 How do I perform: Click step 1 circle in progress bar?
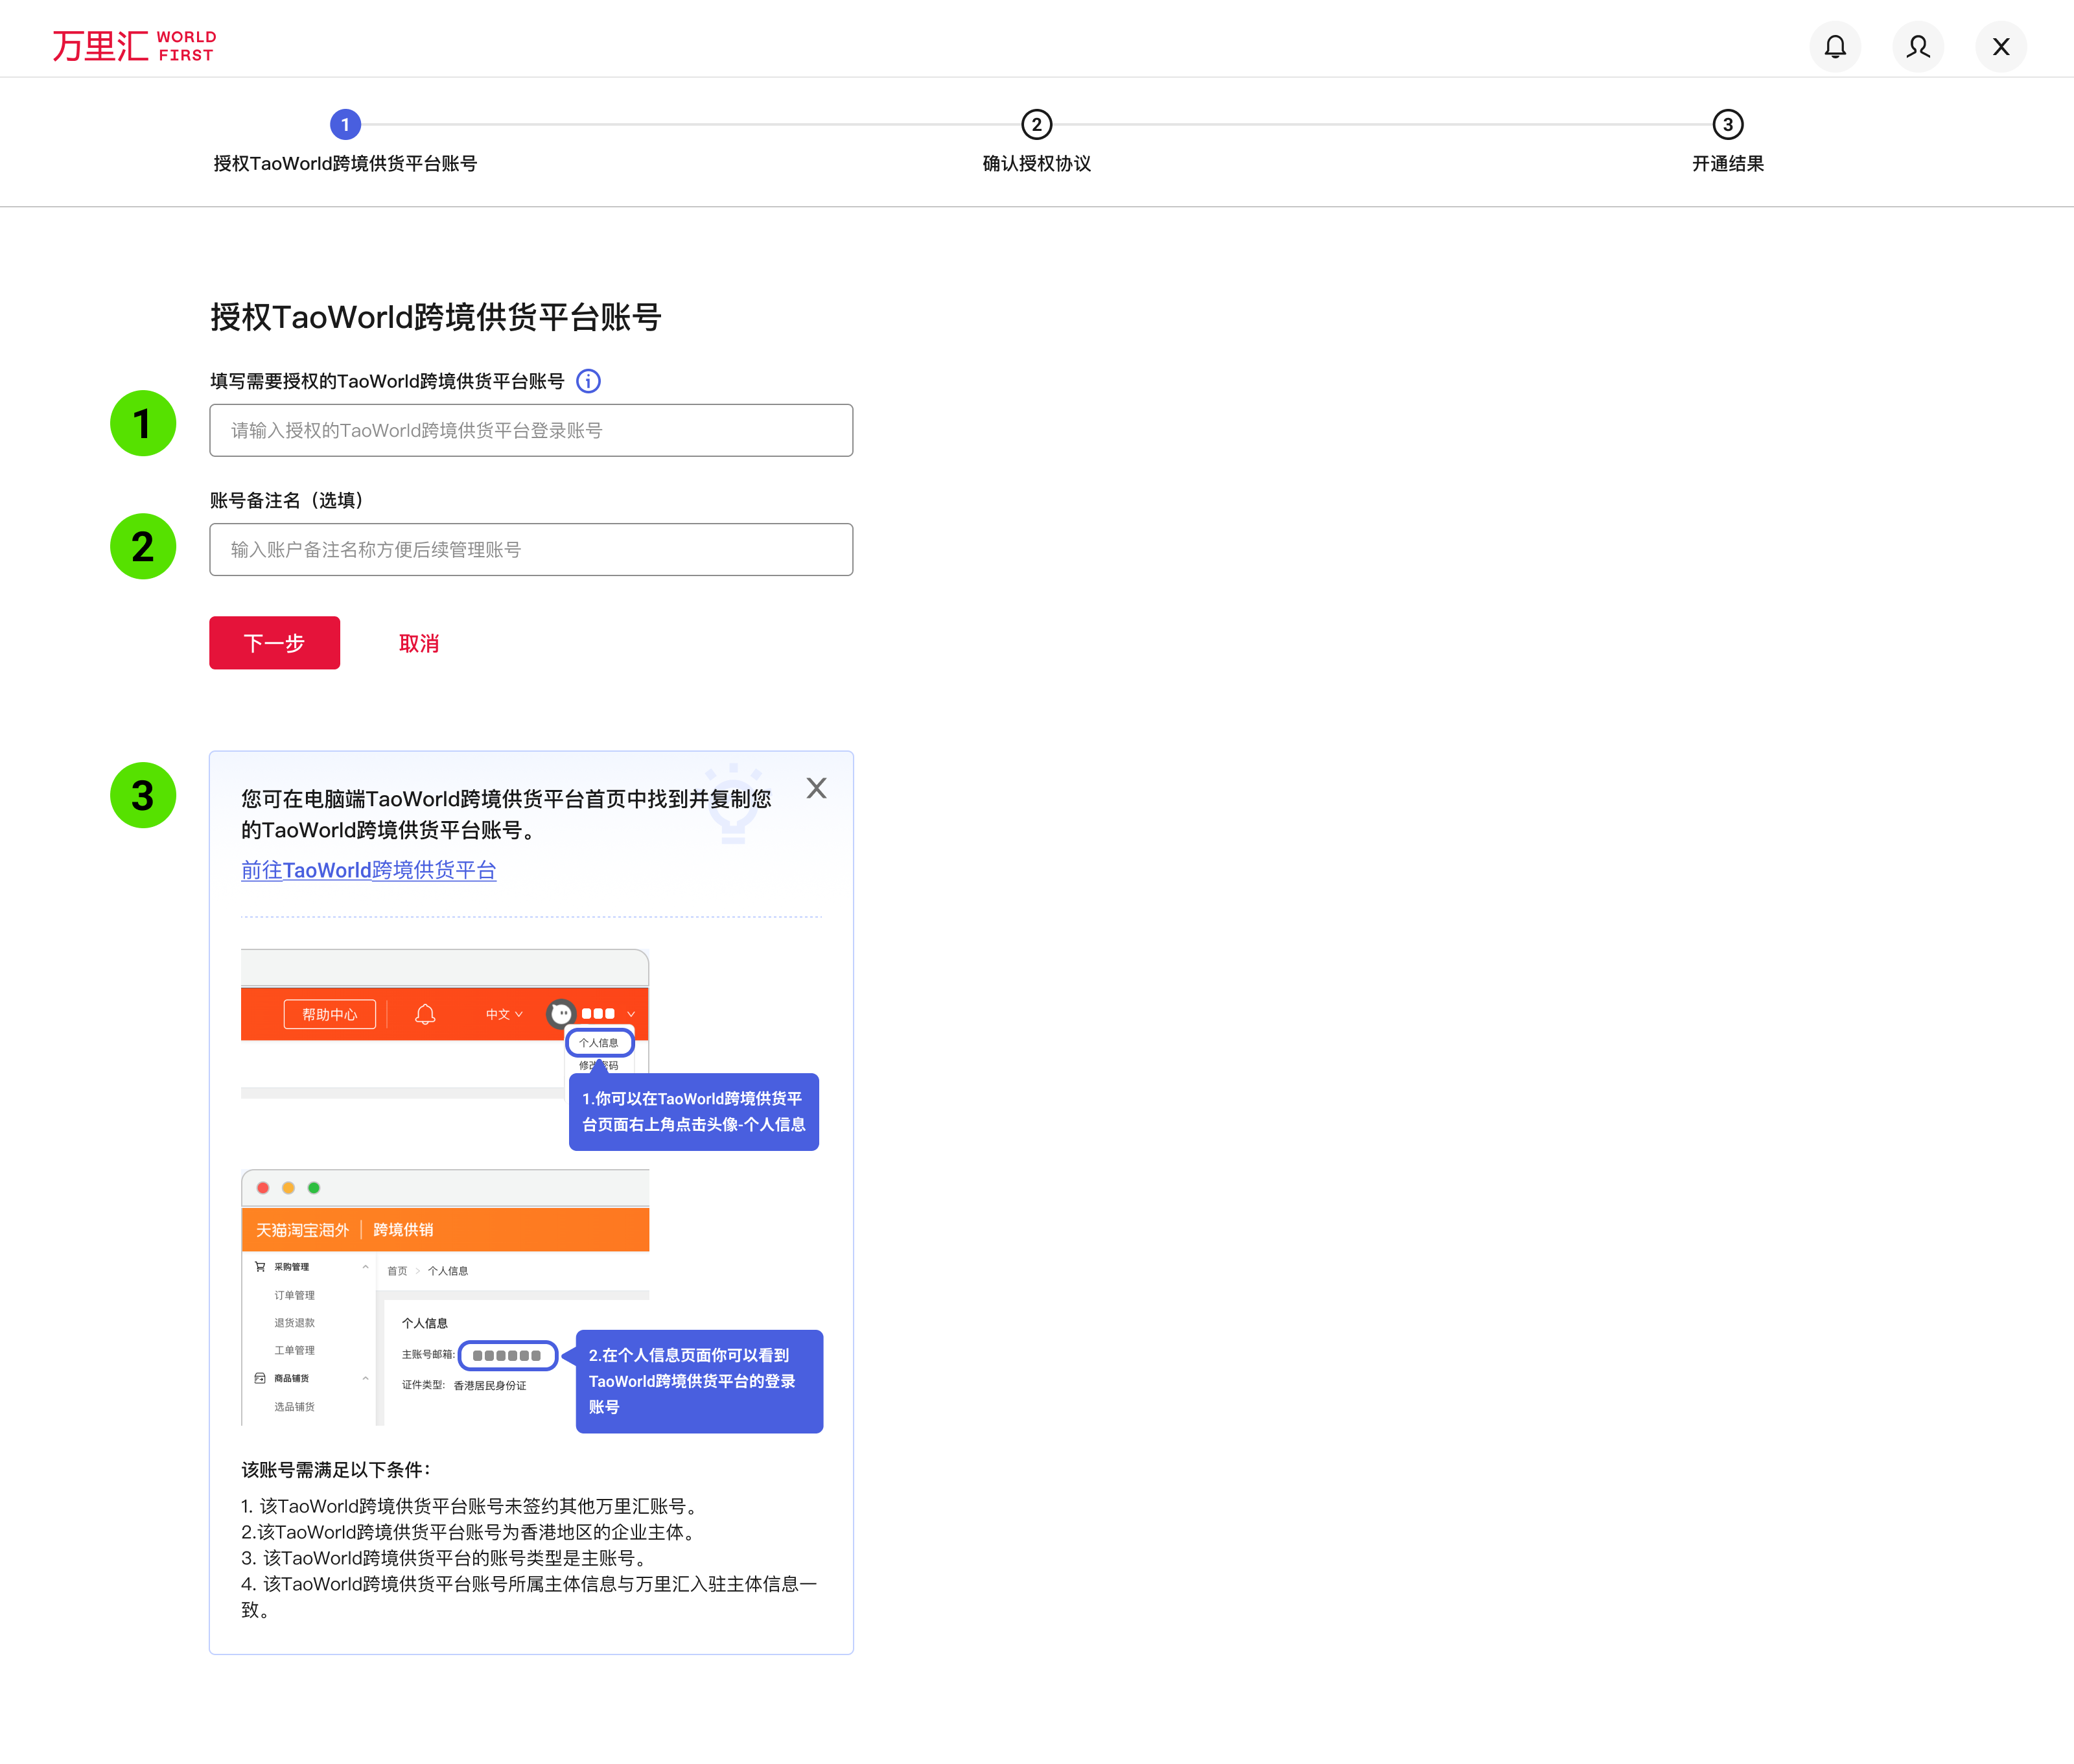tap(345, 125)
